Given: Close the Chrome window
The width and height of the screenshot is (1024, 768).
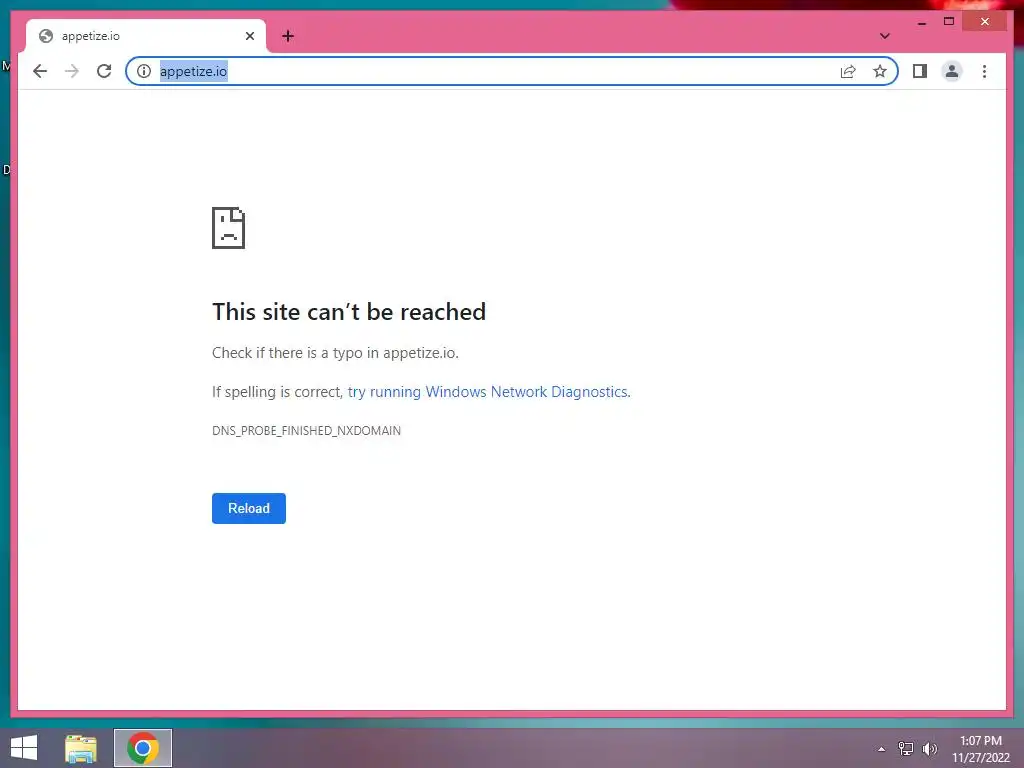Looking at the screenshot, I should [985, 22].
